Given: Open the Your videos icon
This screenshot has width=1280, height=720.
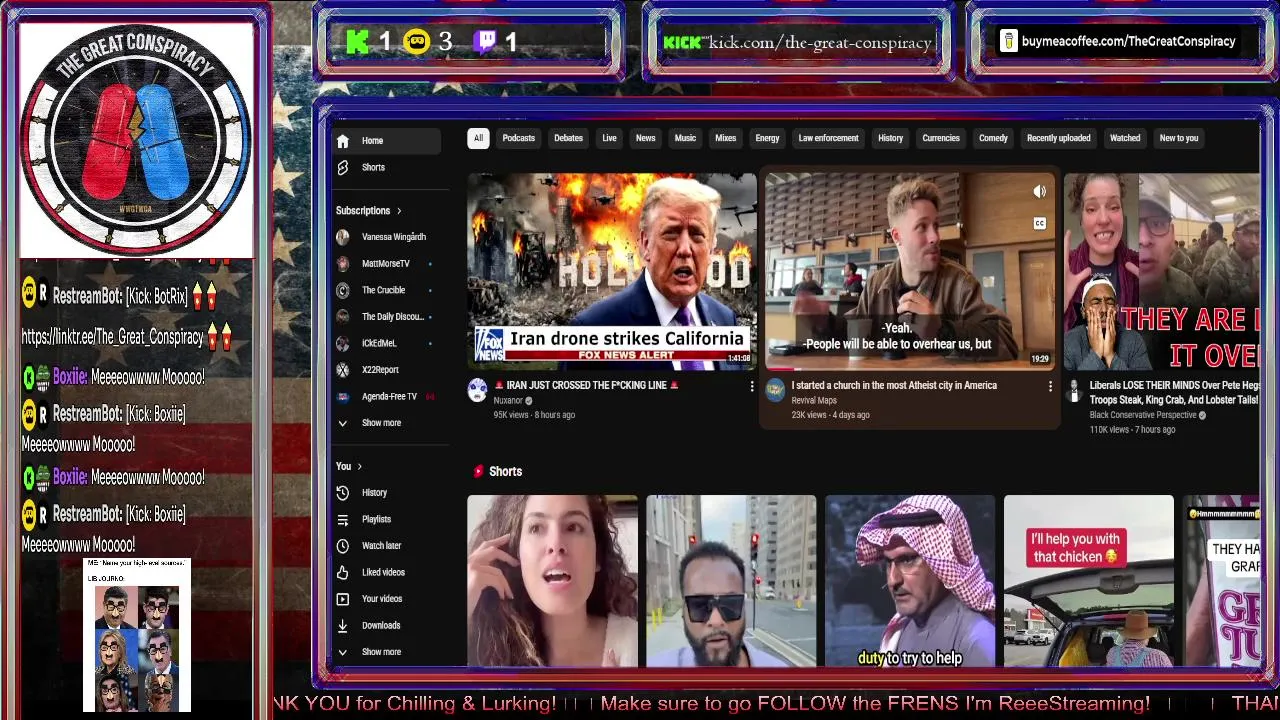Looking at the screenshot, I should 343,599.
